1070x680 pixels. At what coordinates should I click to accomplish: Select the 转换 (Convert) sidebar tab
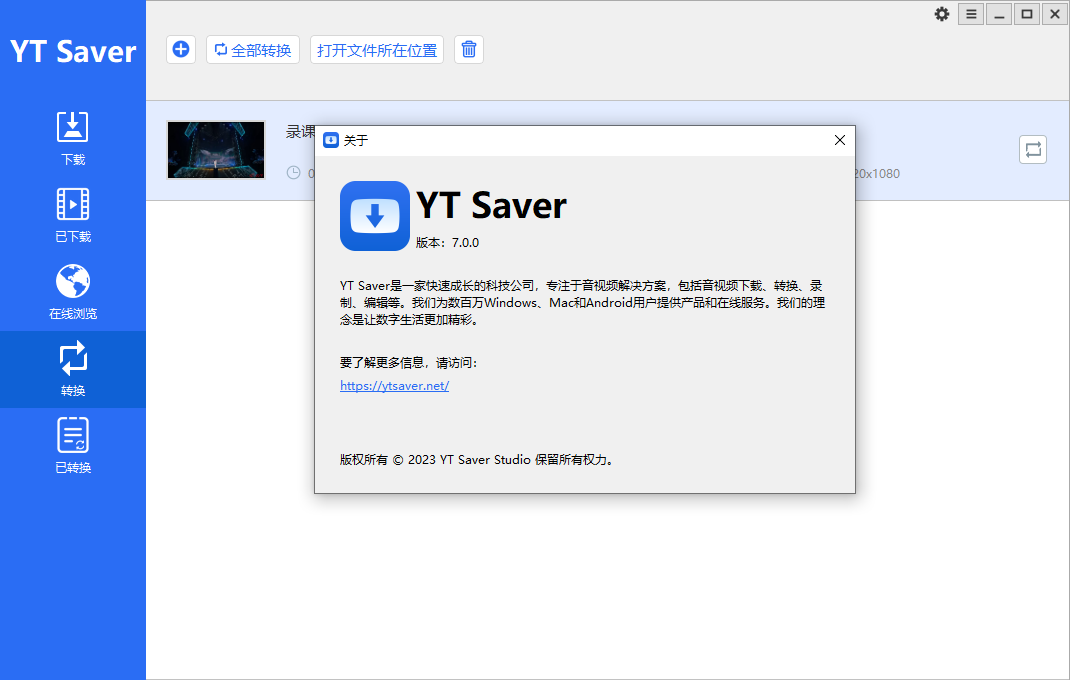pos(72,369)
